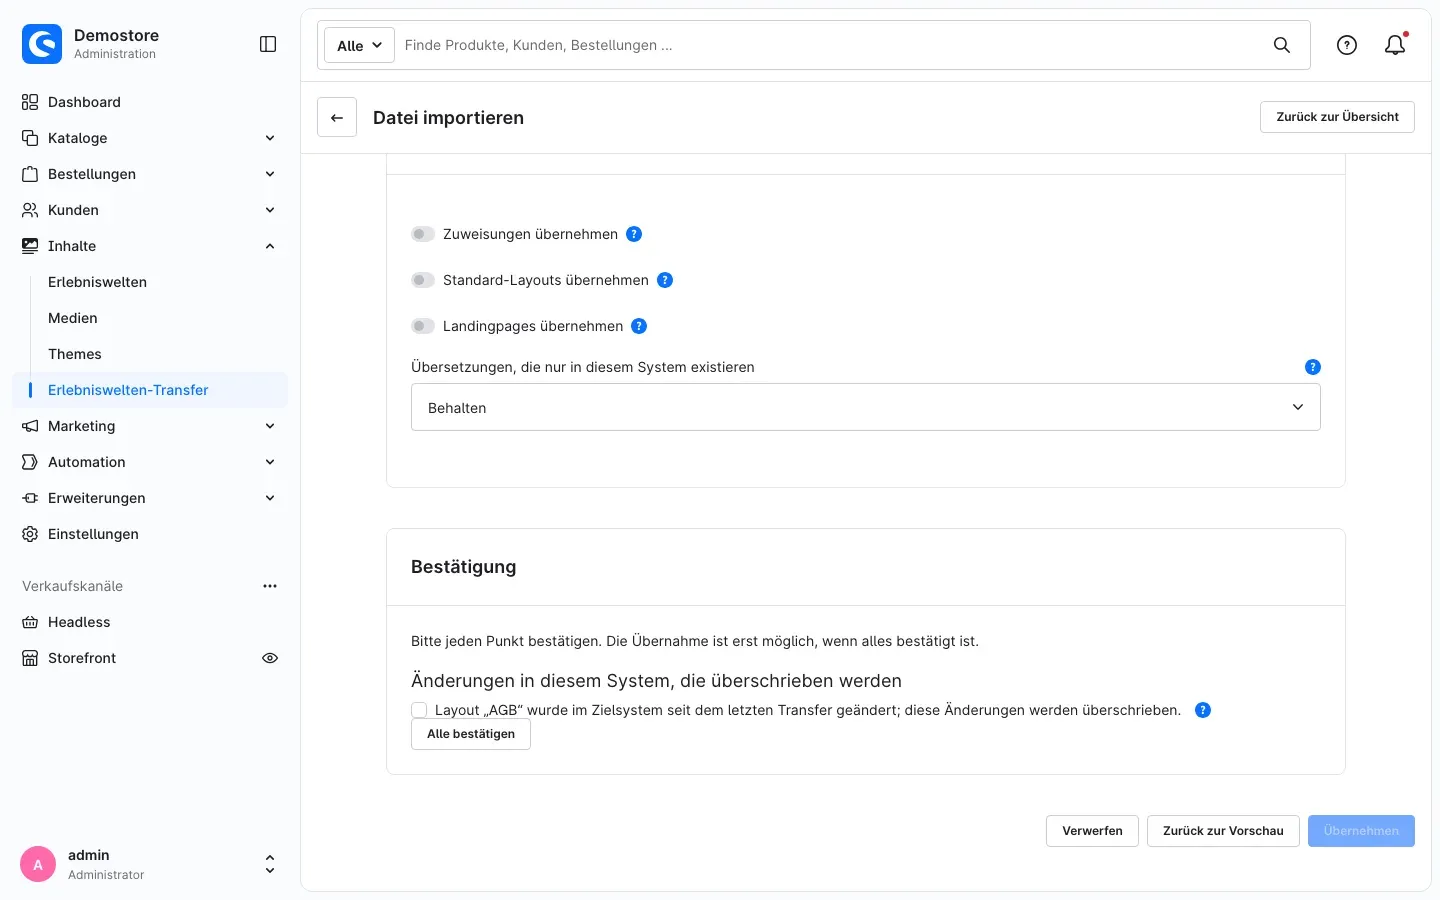Toggle Zuweisungen übernehmen switch
Viewport: 1440px width, 900px height.
tap(423, 234)
